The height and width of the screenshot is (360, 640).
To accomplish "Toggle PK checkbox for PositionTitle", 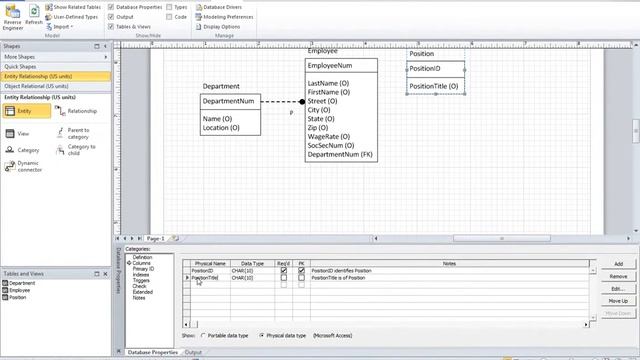I will pos(301,278).
